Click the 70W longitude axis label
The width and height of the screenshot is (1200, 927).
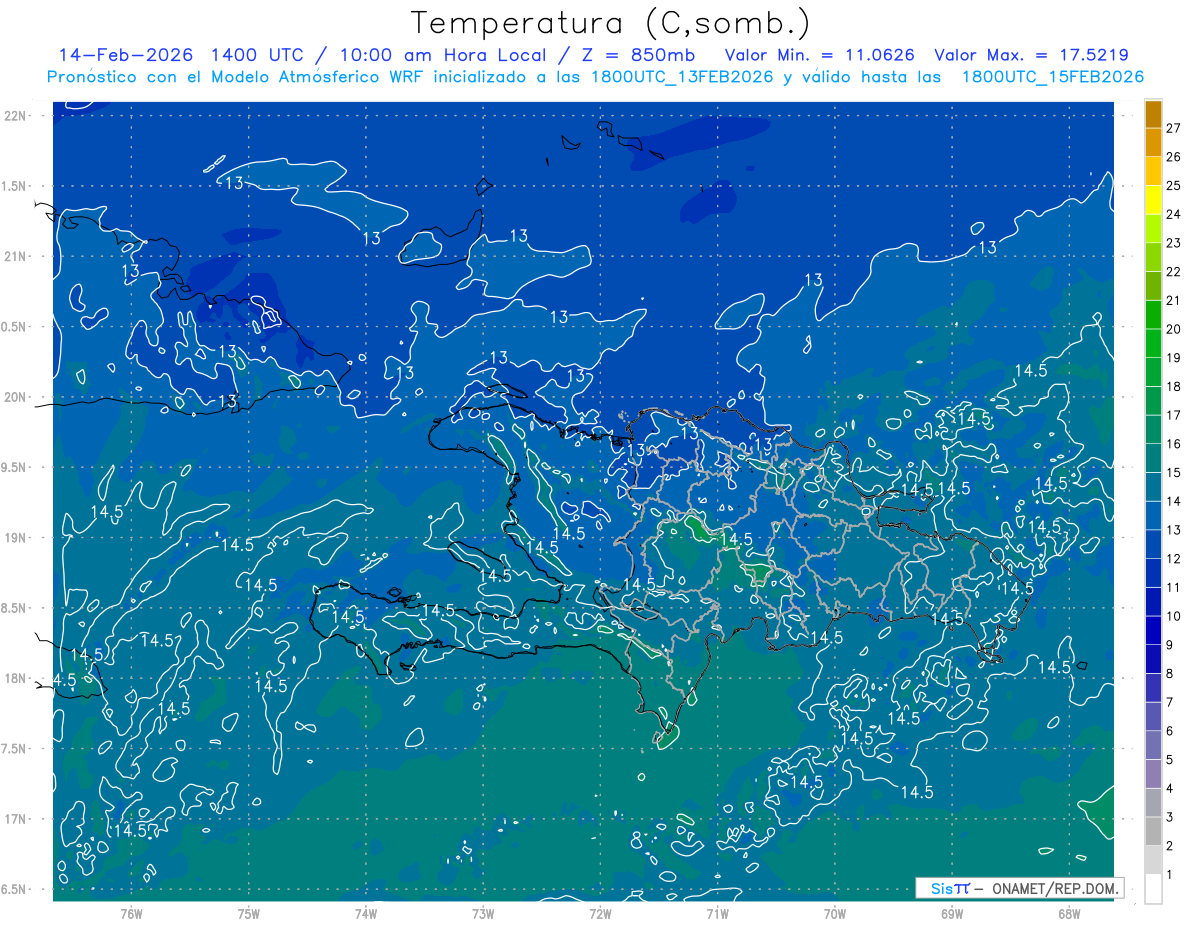[x=835, y=914]
